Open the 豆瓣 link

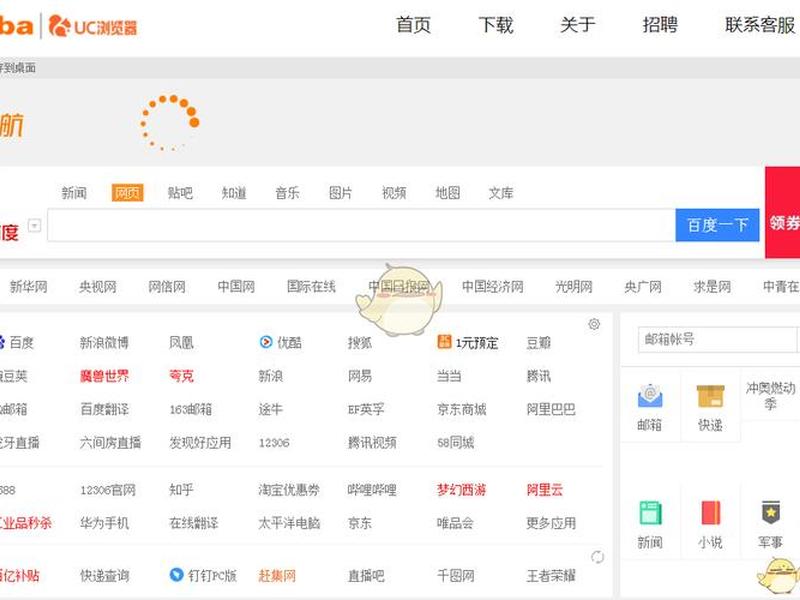coord(538,342)
